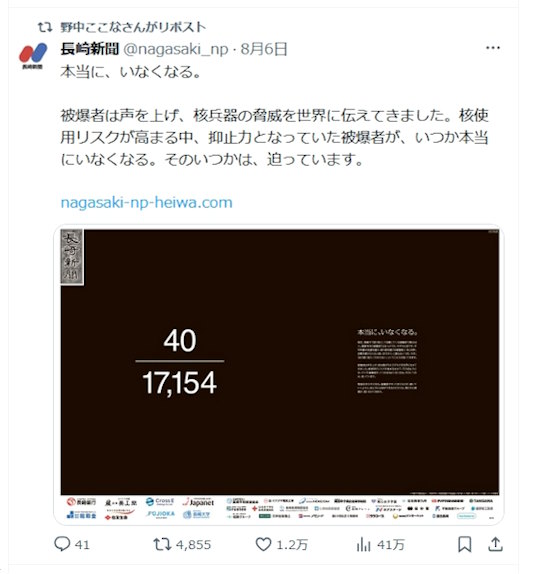The height and width of the screenshot is (574, 533).
Task: Click the share upload arrow icon
Action: 495,544
